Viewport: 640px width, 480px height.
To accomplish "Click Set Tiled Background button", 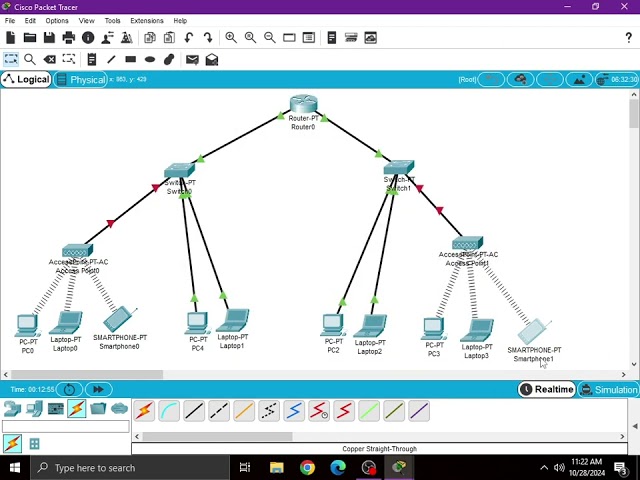I will pyautogui.click(x=579, y=80).
